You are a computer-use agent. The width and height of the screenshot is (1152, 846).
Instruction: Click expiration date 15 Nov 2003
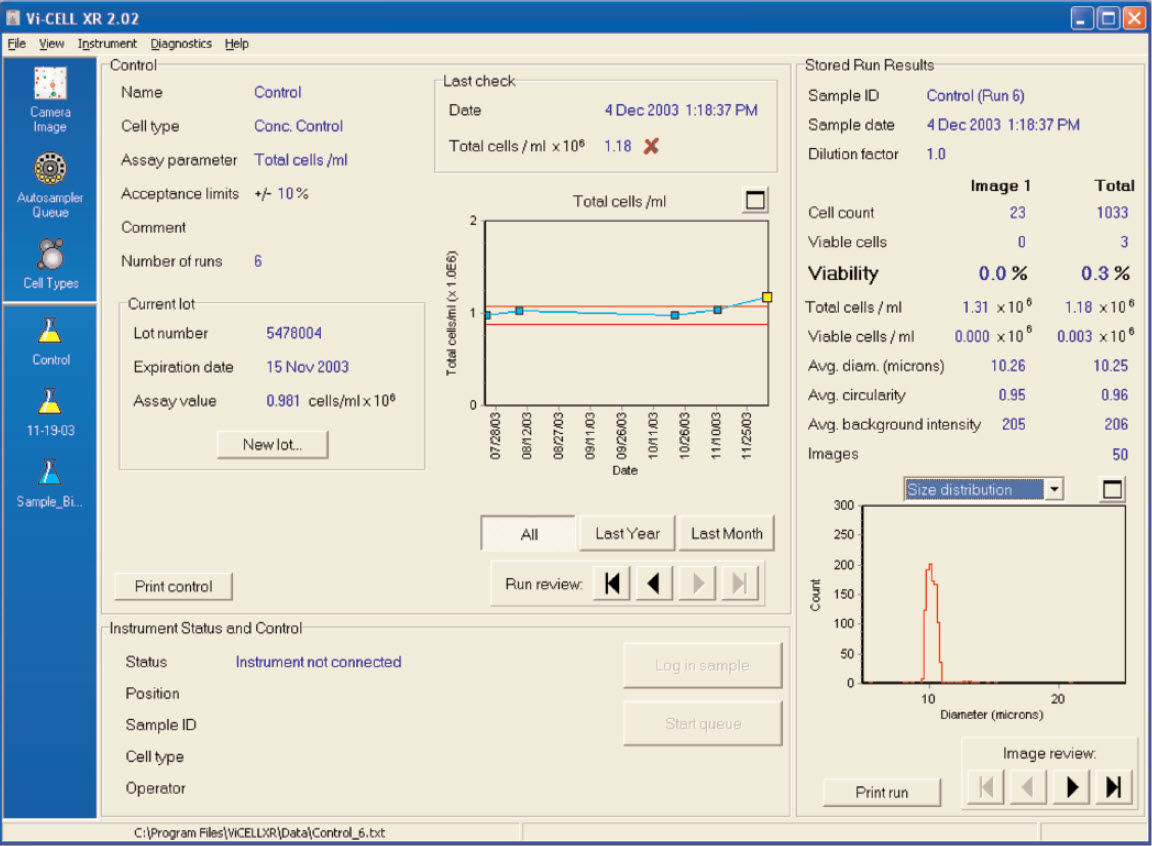307,367
